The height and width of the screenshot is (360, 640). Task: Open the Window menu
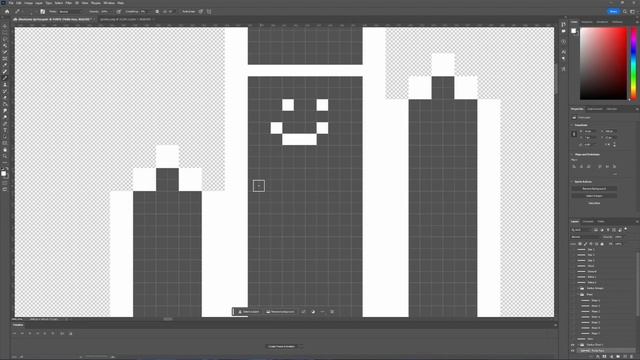click(x=109, y=3)
